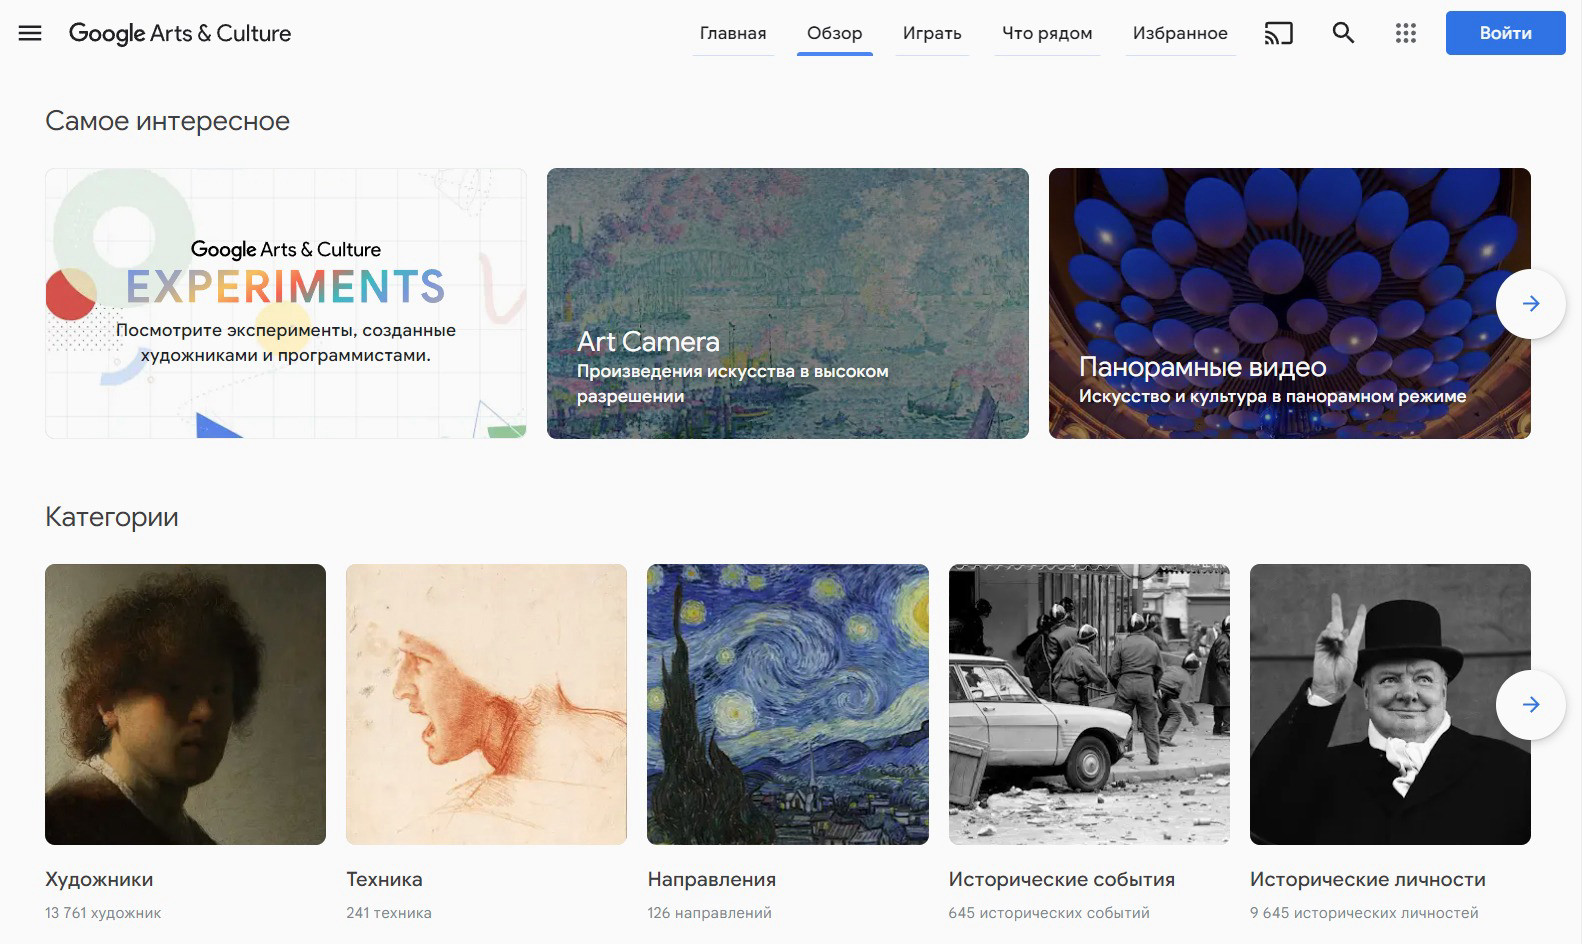This screenshot has width=1586, height=944.
Task: Switch to the Играть tab
Action: (932, 33)
